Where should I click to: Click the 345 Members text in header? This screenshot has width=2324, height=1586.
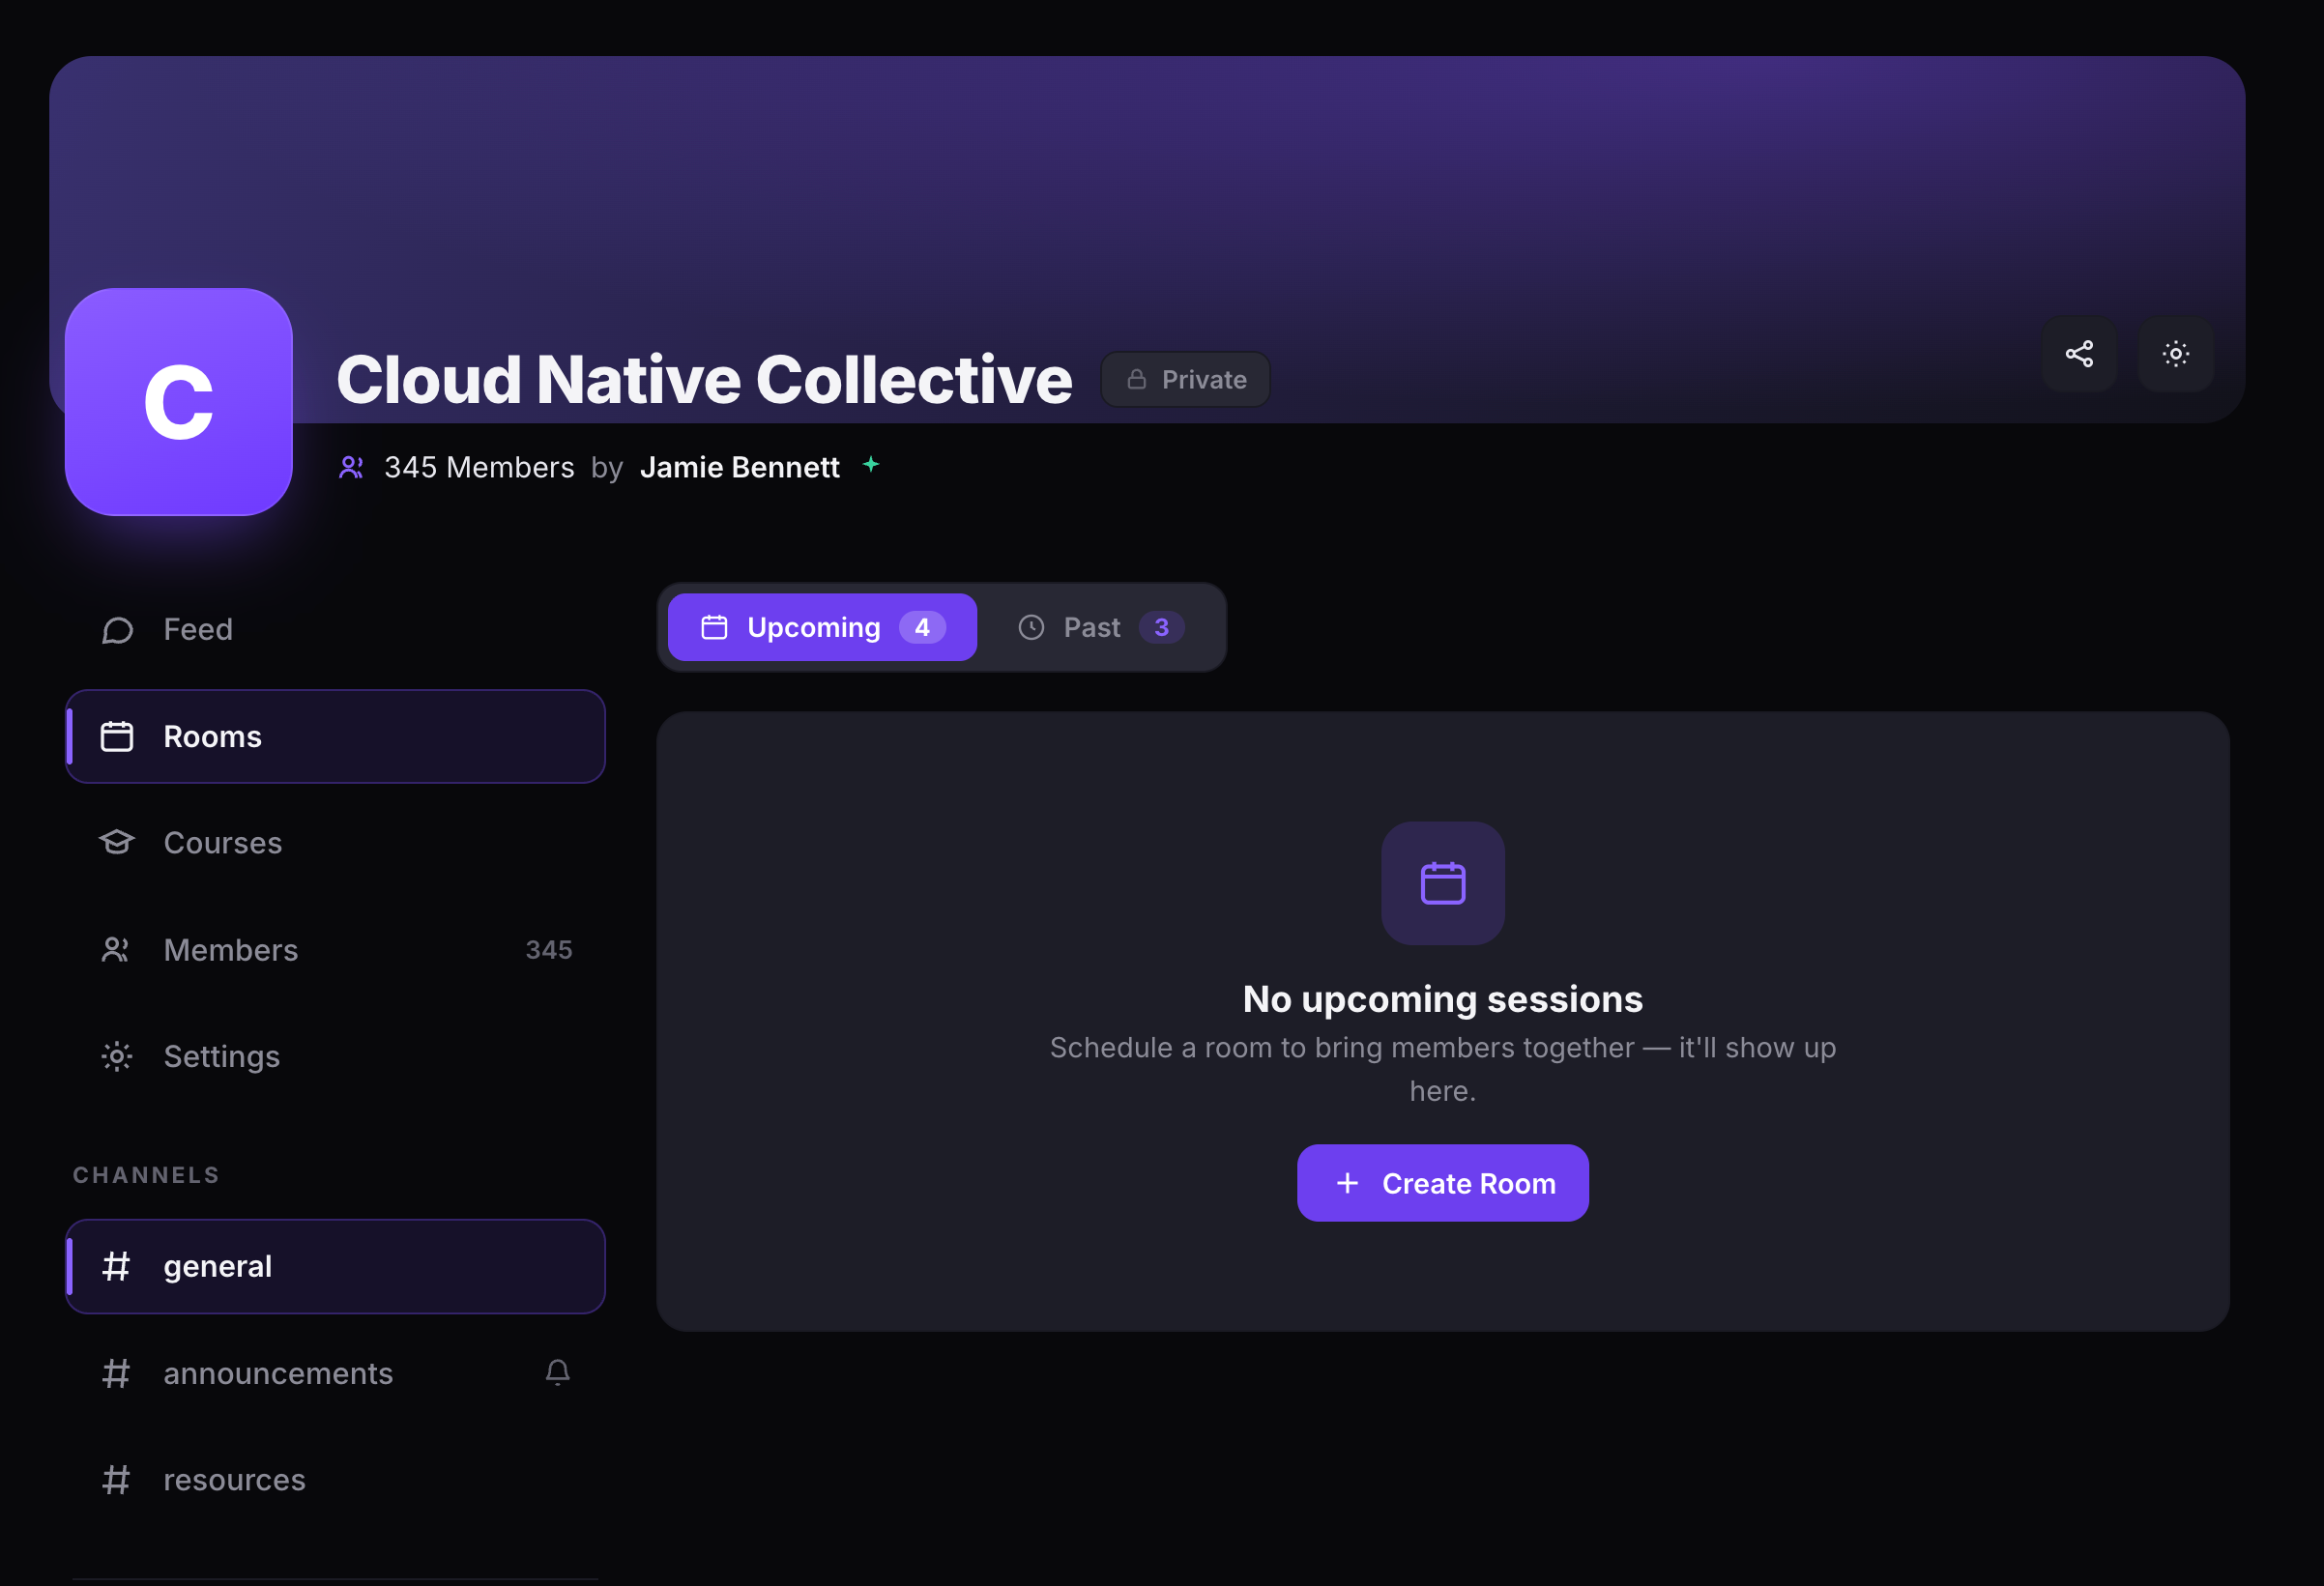(479, 467)
